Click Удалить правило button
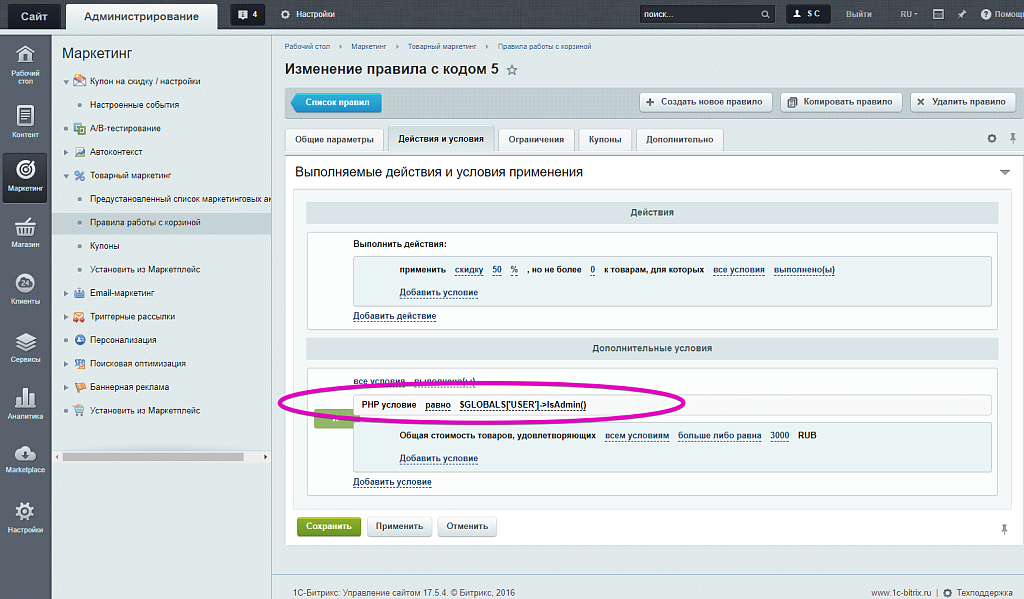 963,101
